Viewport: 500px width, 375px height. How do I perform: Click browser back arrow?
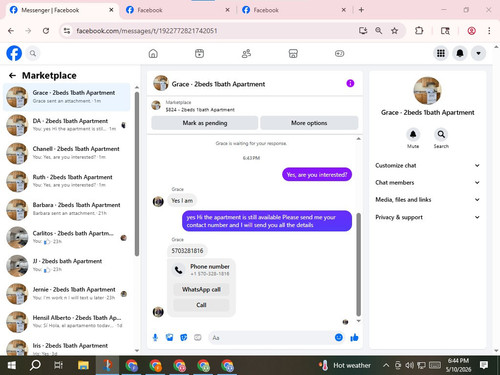(11, 31)
